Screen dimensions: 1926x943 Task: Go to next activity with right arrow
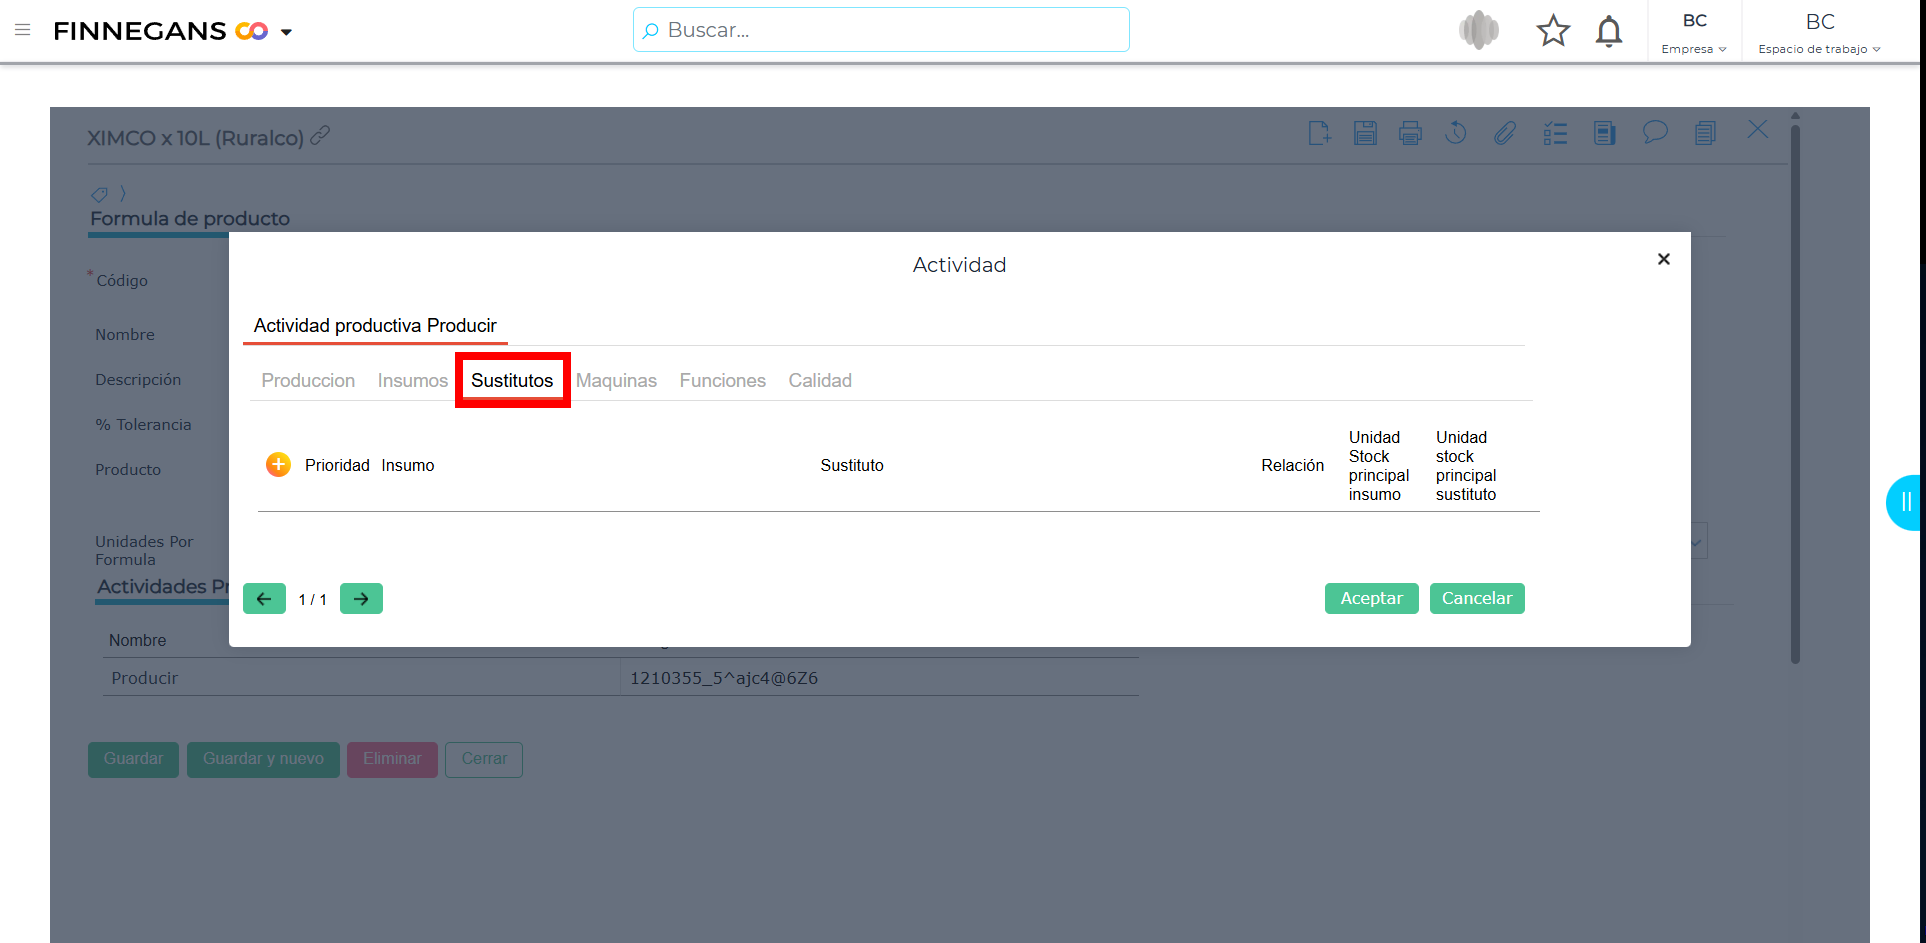(361, 599)
